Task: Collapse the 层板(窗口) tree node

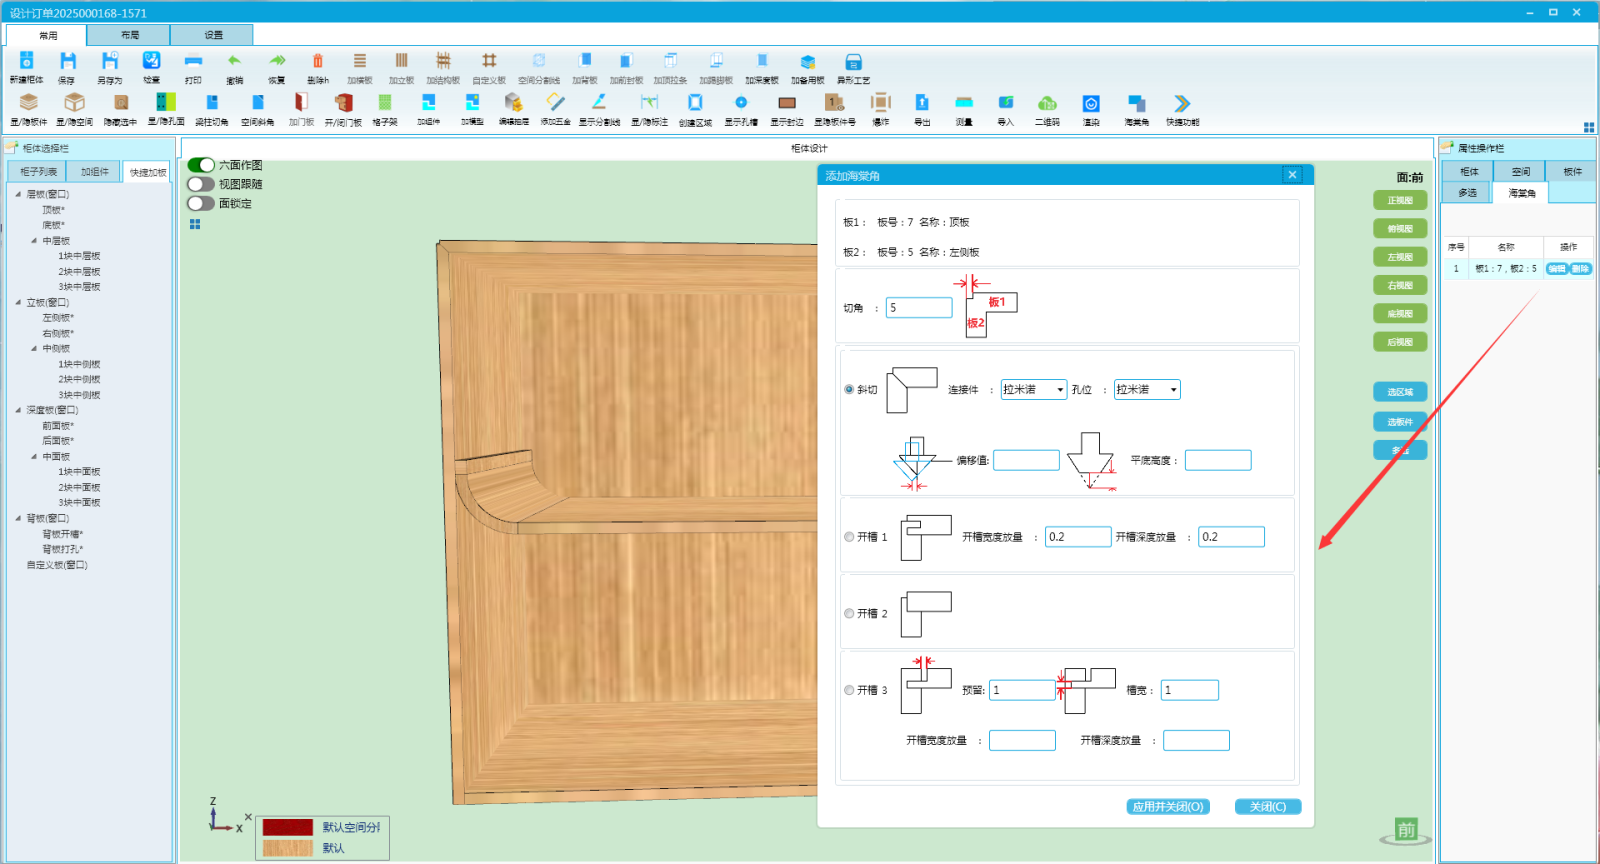Action: click(x=18, y=194)
